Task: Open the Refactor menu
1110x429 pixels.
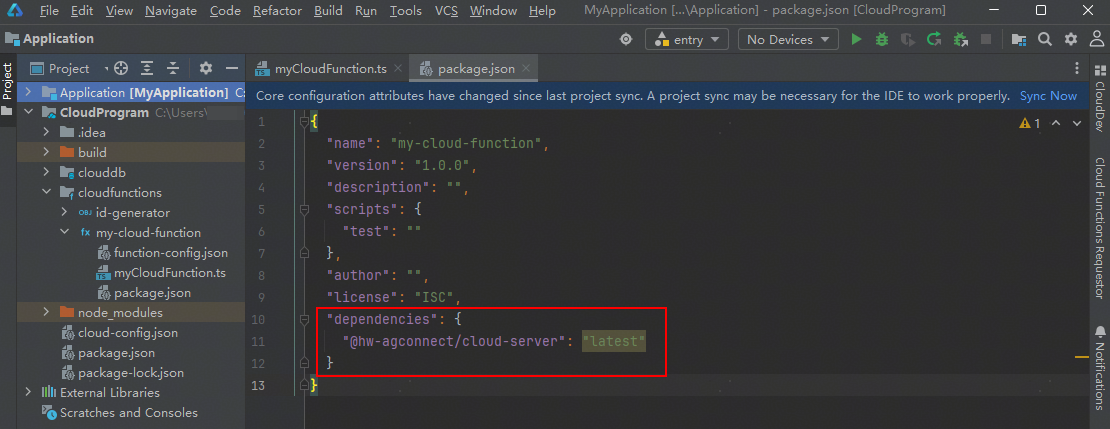Action: click(x=277, y=11)
